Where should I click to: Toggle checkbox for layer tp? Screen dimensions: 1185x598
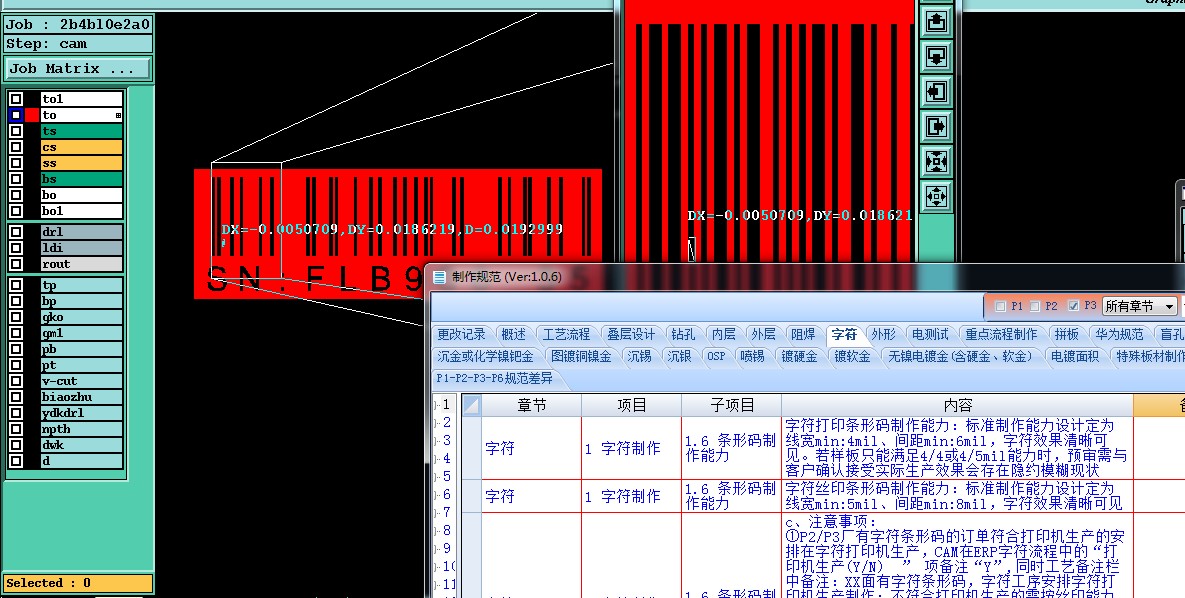tap(16, 286)
